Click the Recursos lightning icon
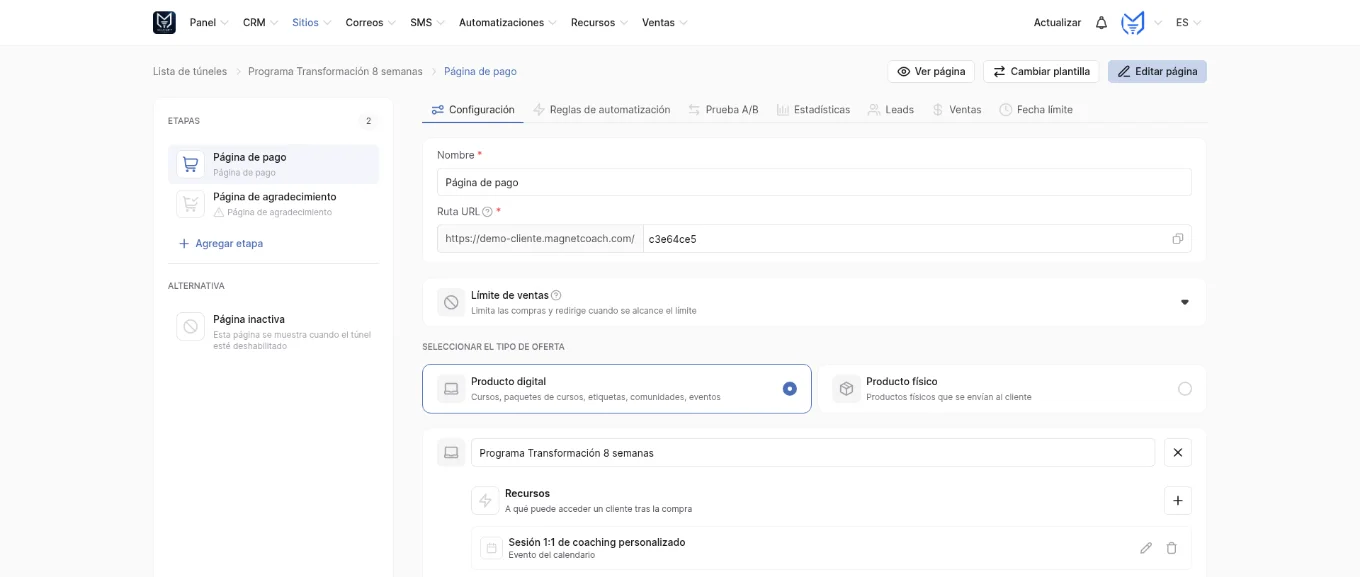 point(485,500)
